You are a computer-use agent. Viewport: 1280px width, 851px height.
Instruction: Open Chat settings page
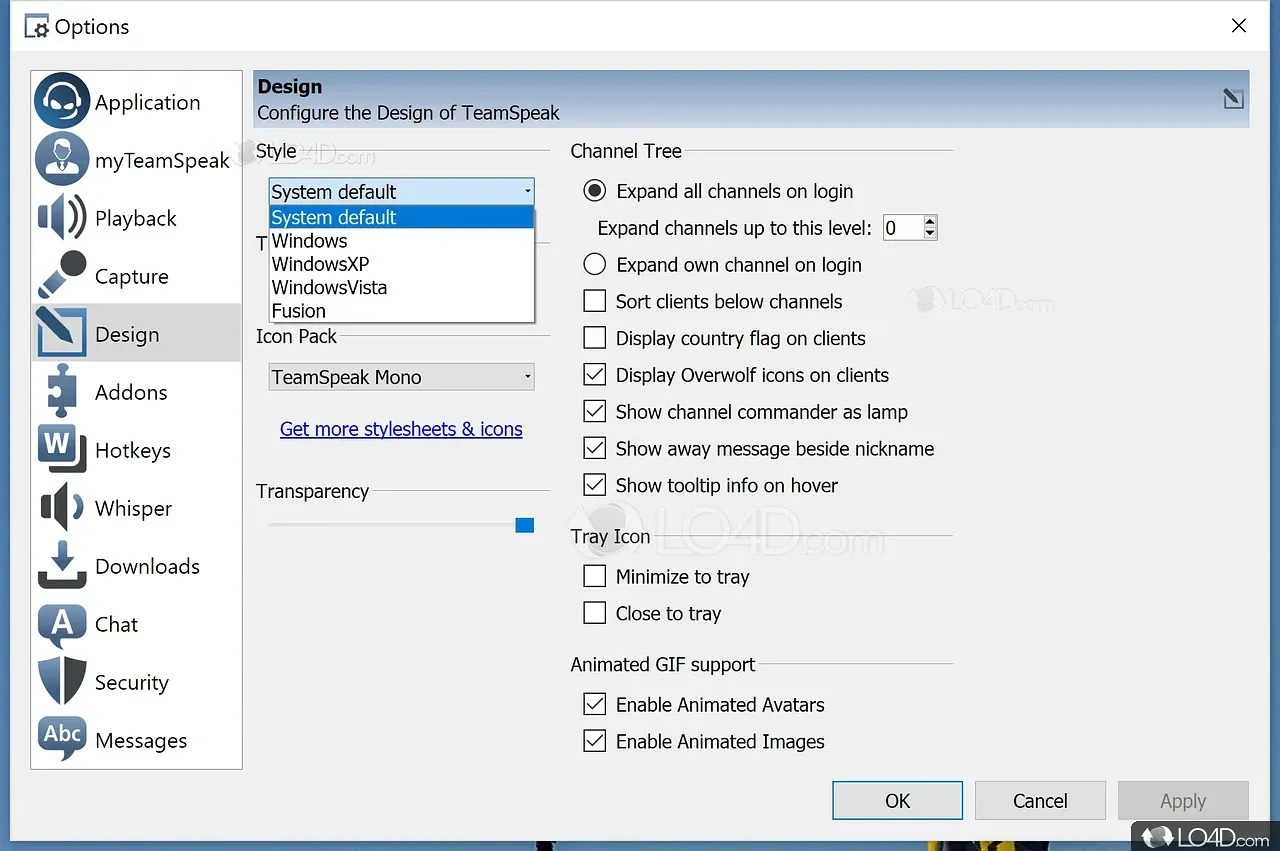tap(136, 624)
